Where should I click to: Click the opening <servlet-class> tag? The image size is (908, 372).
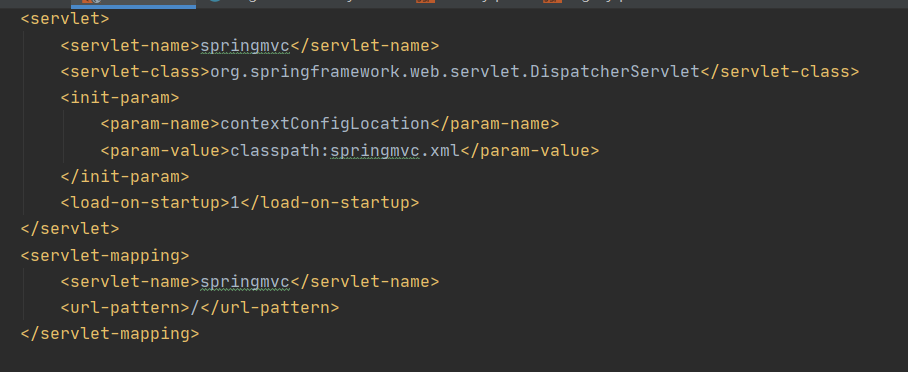tap(135, 71)
